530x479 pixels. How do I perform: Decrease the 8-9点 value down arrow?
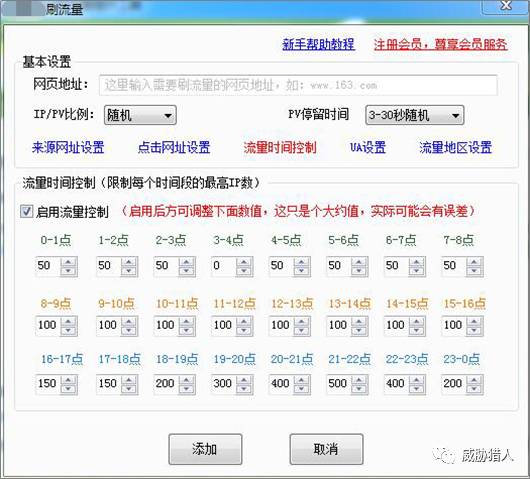click(x=69, y=331)
